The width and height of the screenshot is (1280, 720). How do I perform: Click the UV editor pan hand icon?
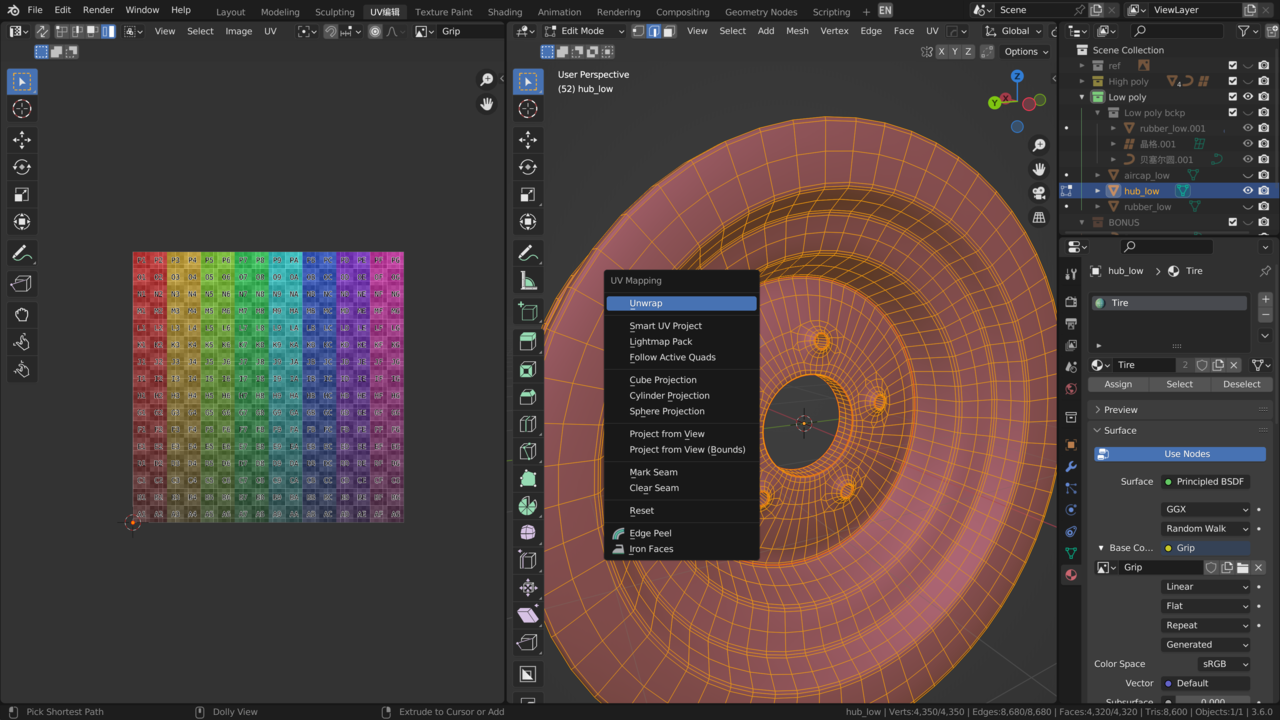click(487, 104)
